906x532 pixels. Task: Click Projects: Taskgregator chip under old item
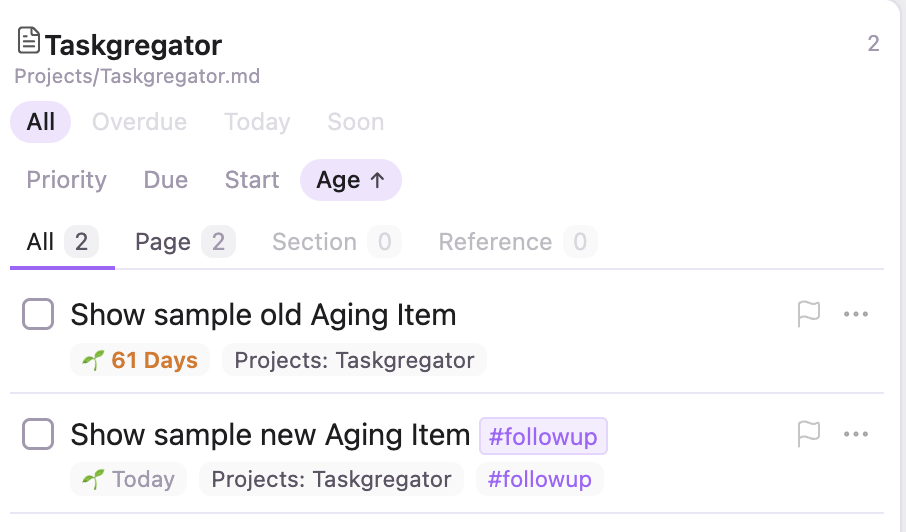pyautogui.click(x=354, y=360)
